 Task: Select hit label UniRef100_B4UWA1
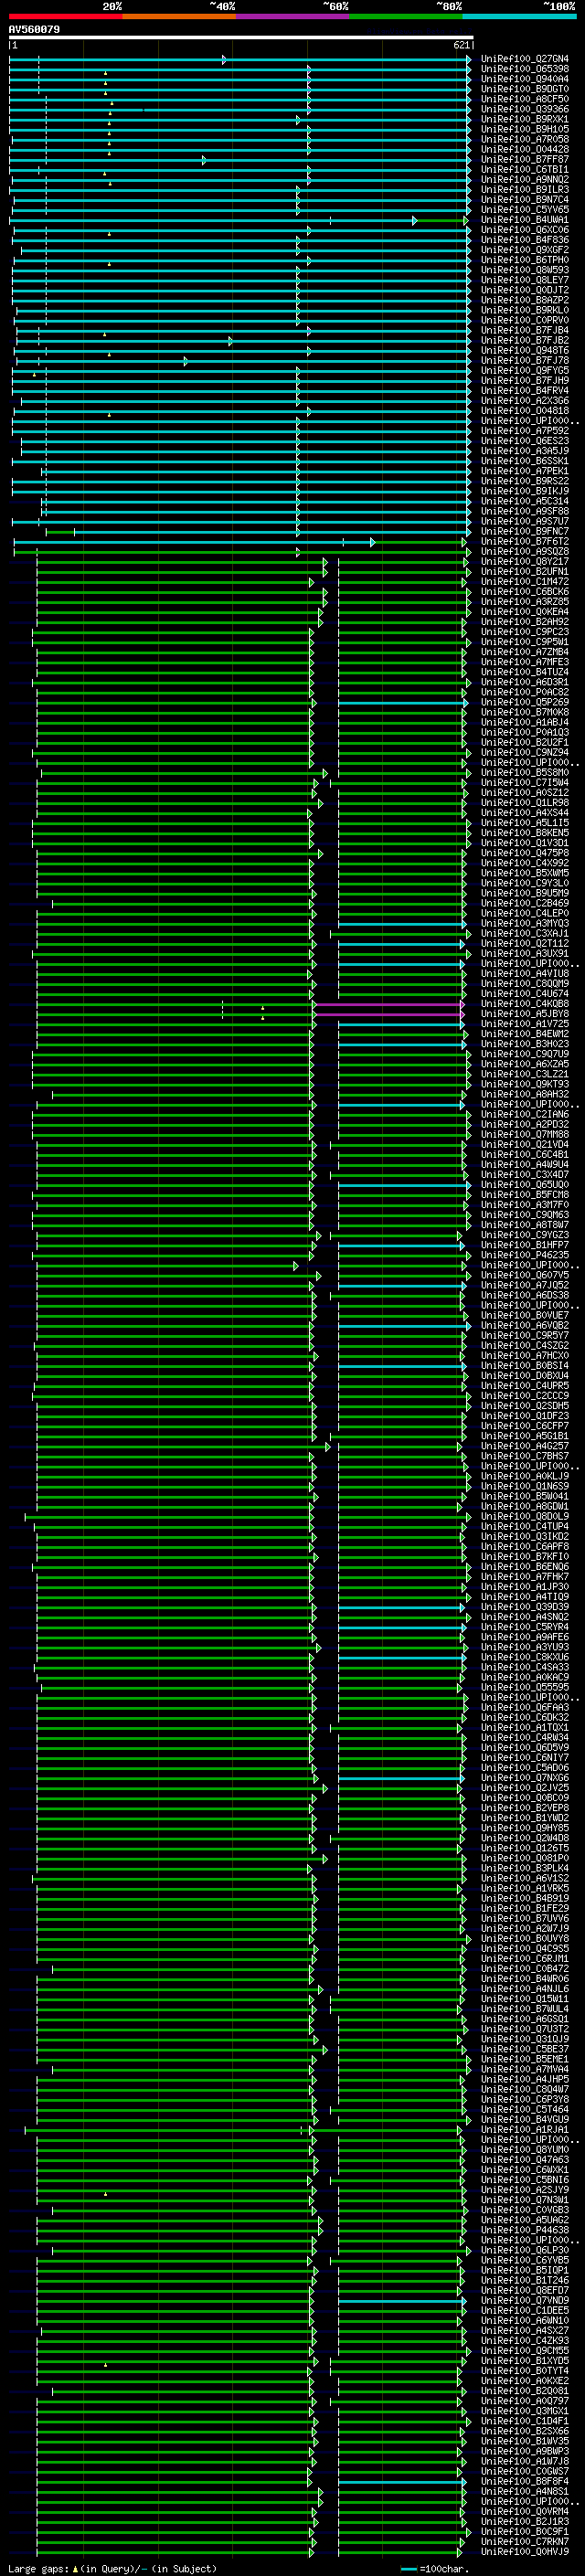[525, 220]
